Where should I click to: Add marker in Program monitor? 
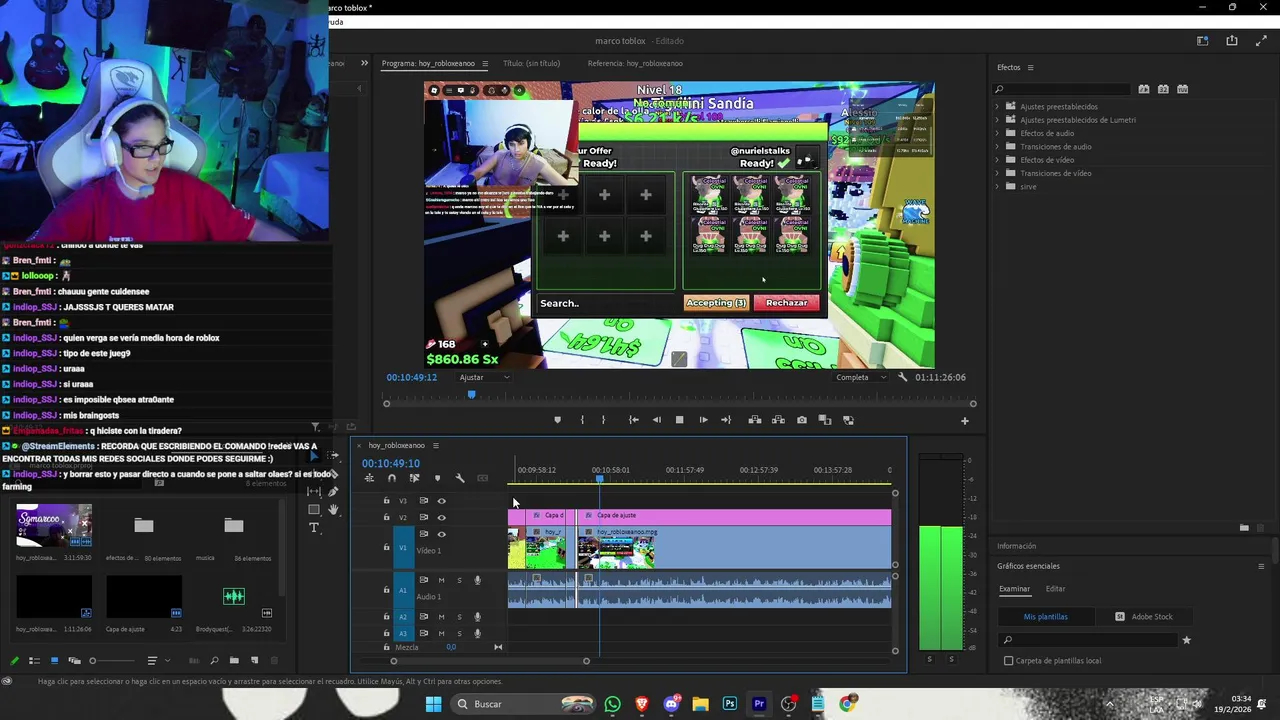[x=557, y=420]
